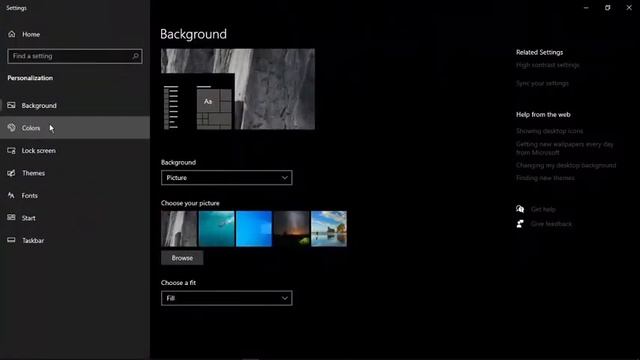Click the Lock screen icon
This screenshot has height=360, width=640.
click(x=11, y=151)
